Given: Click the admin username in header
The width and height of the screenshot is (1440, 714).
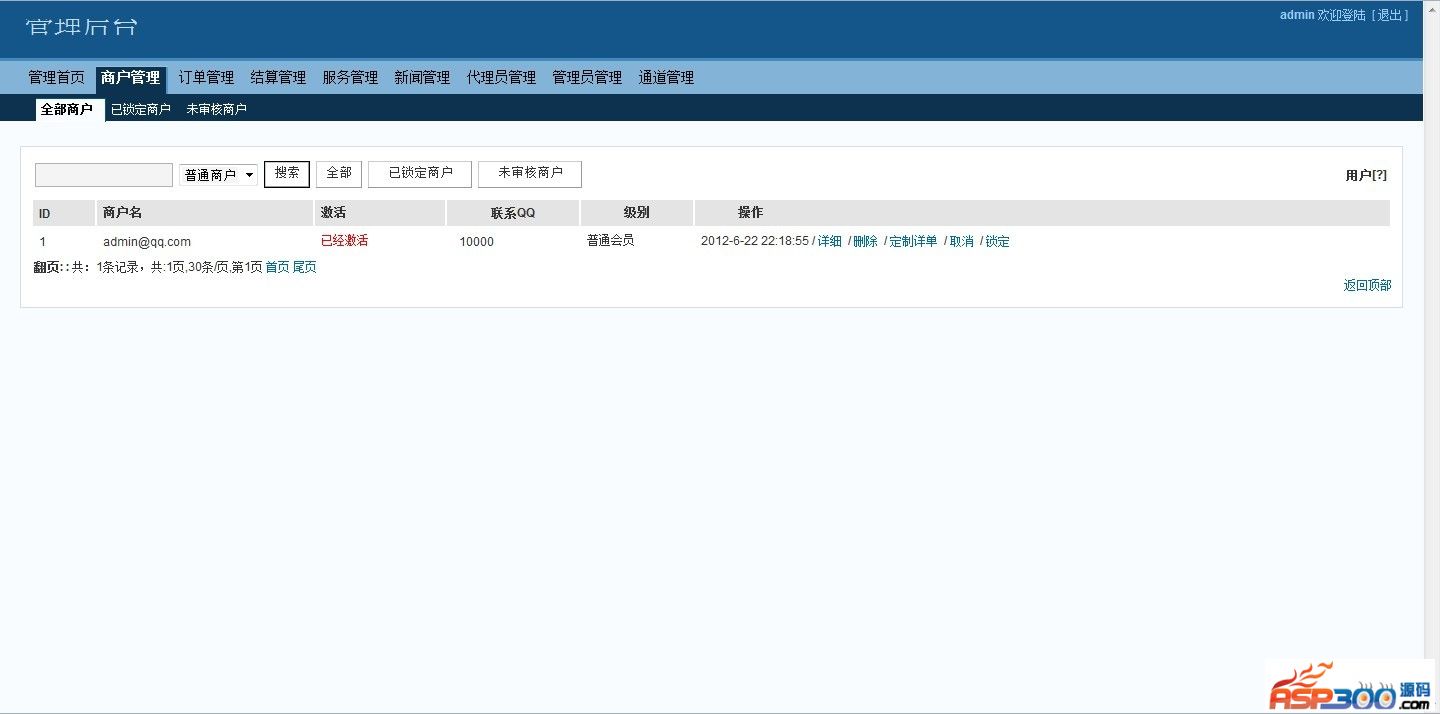Looking at the screenshot, I should pos(1297,15).
